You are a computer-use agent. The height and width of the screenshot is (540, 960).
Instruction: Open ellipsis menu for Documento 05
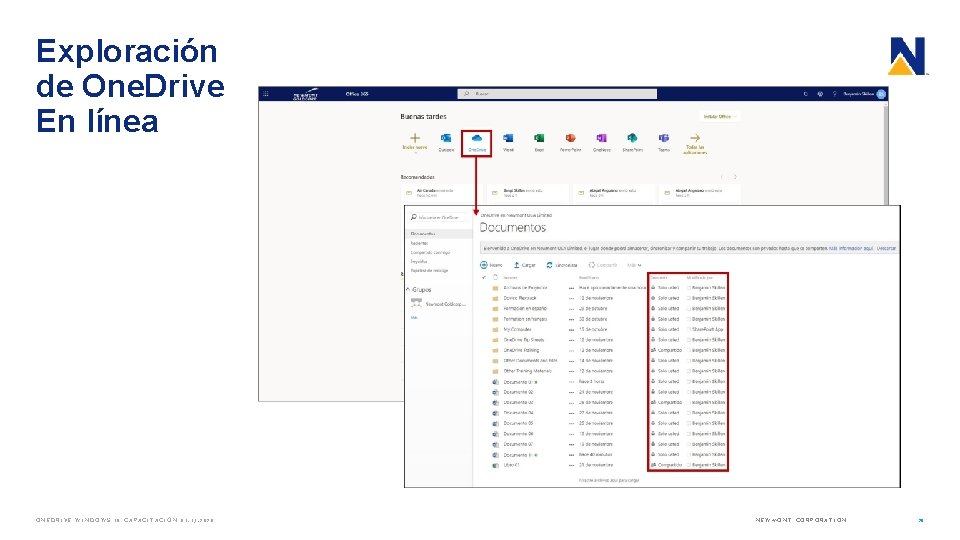coord(571,423)
